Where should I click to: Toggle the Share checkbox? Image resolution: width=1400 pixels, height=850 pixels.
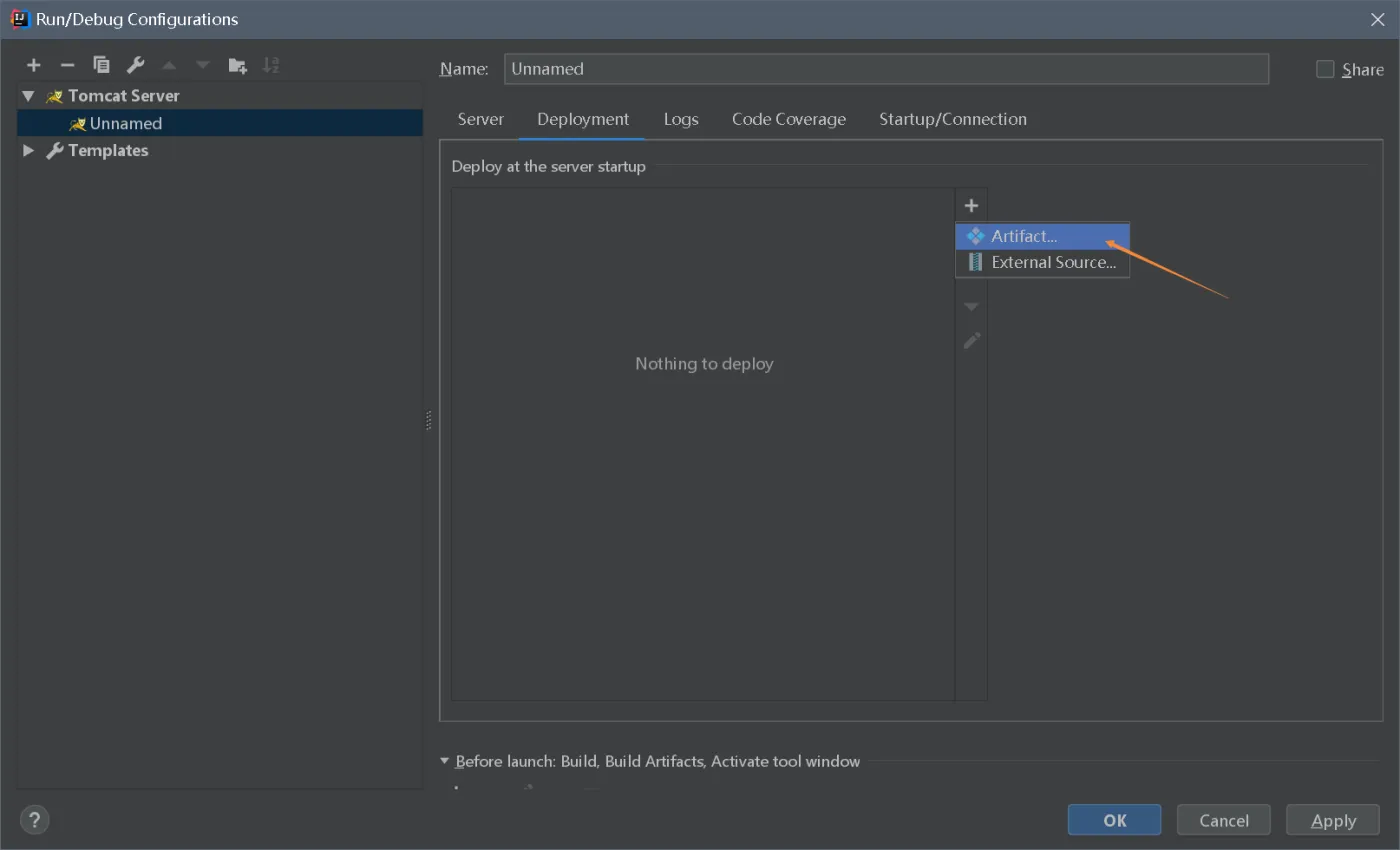click(x=1325, y=69)
